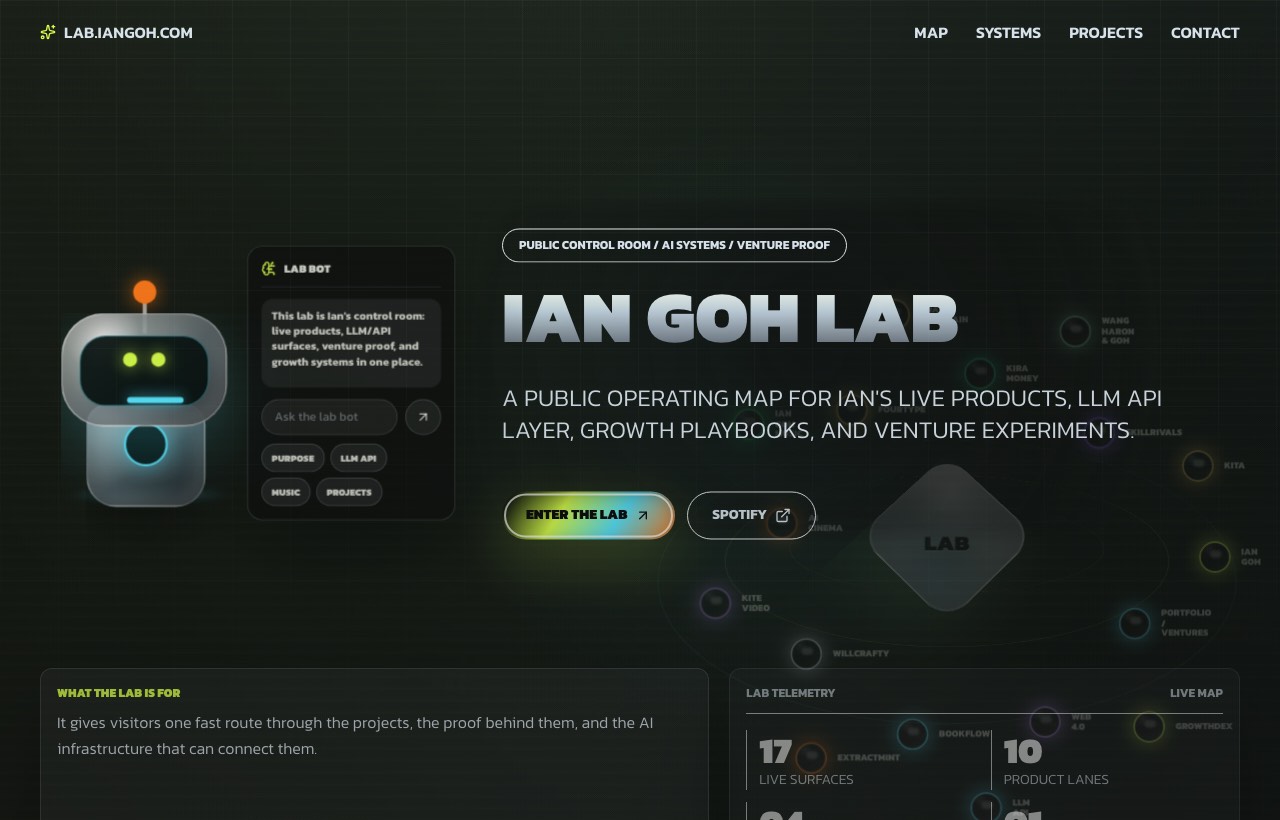The height and width of the screenshot is (820, 1280).
Task: Click the central LAB diamond node
Action: pos(946,538)
